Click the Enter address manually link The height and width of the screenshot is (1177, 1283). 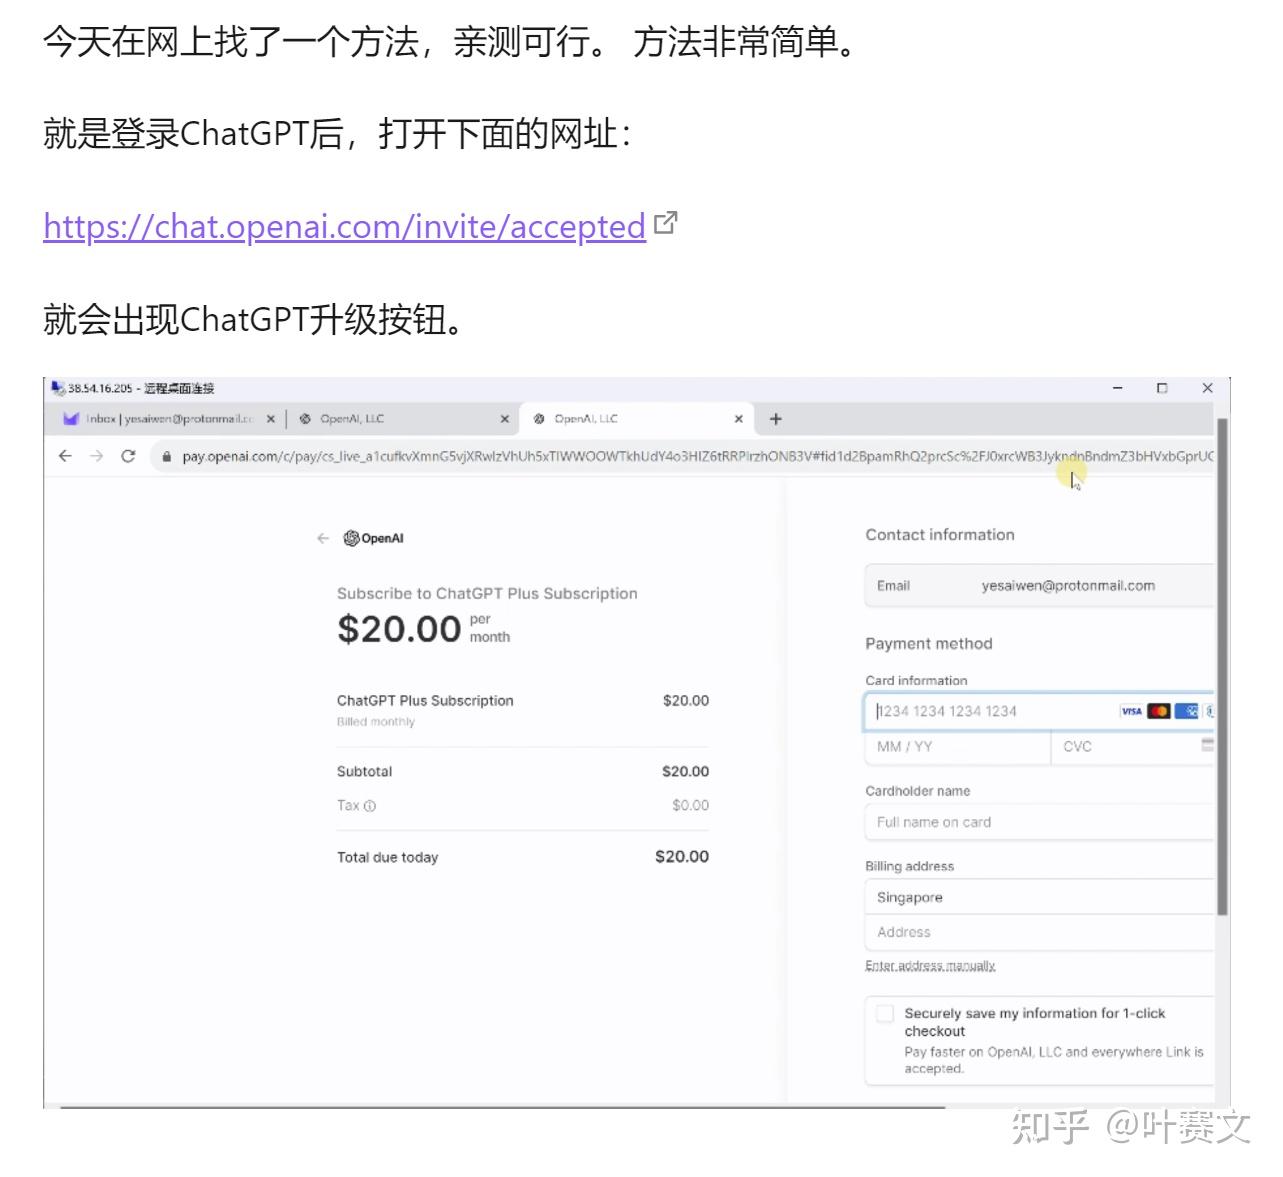(930, 964)
